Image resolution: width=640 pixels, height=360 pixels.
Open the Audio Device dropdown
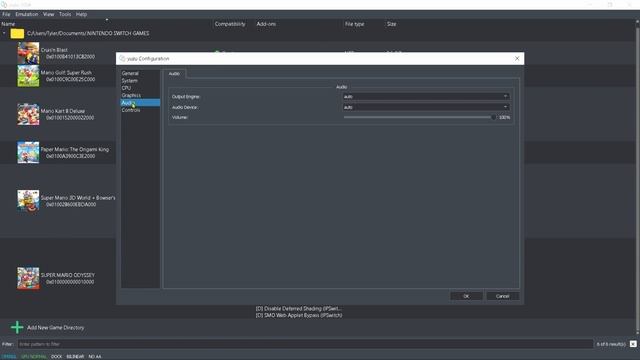[x=426, y=107]
